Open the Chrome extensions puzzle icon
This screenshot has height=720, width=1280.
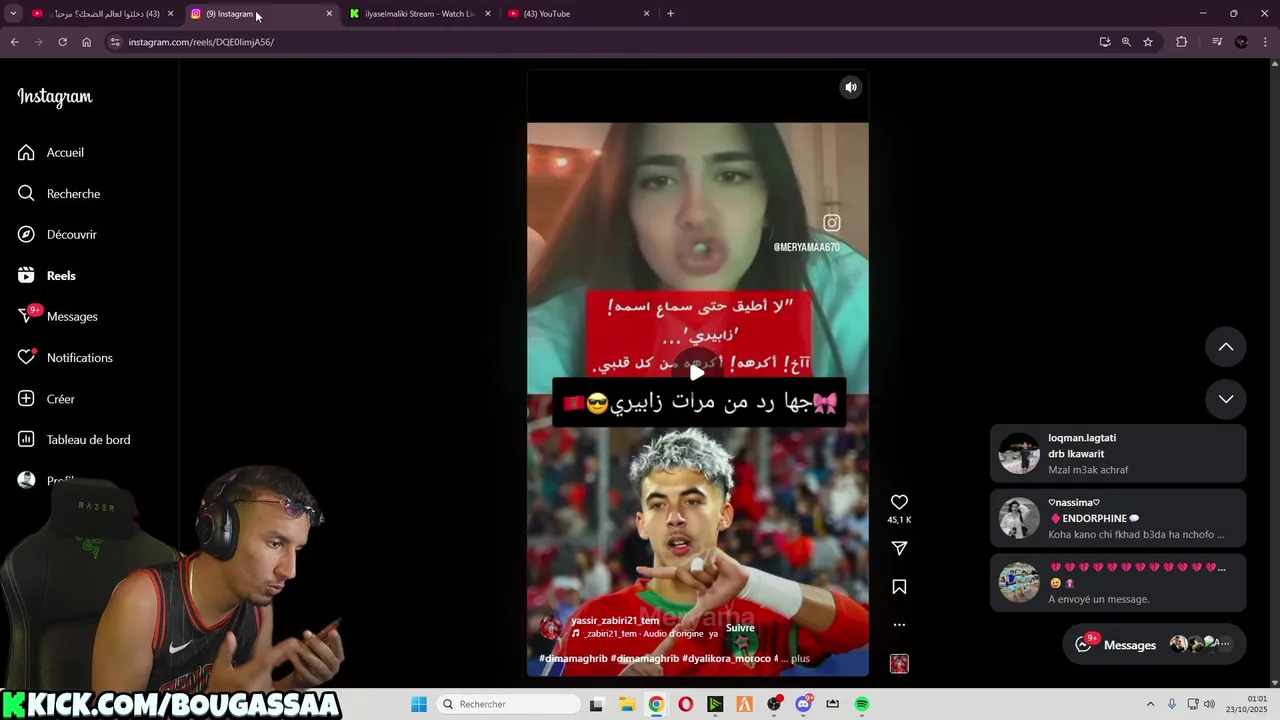(x=1181, y=42)
